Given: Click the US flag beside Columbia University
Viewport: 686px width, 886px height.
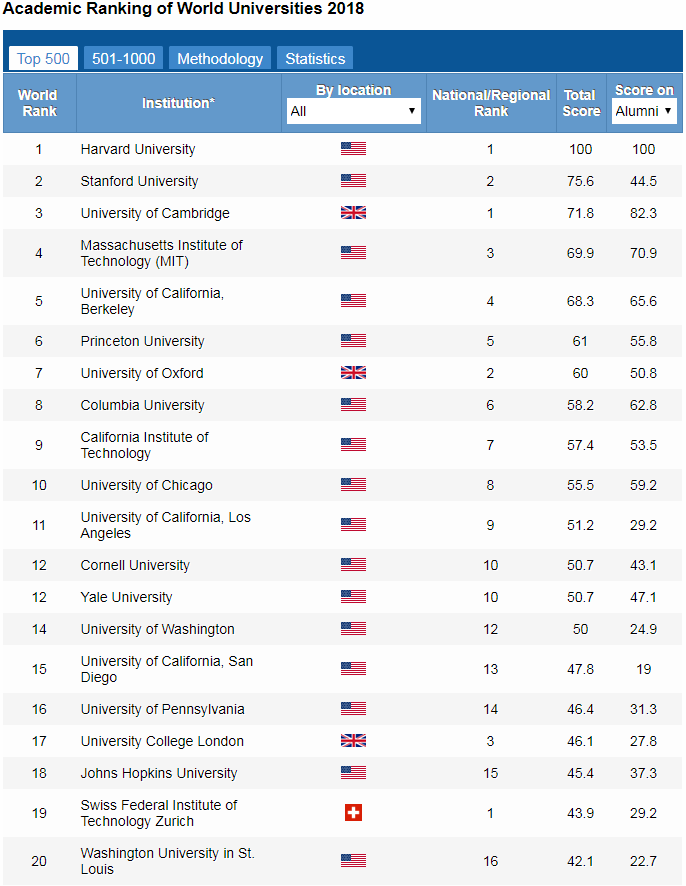Looking at the screenshot, I should (x=353, y=405).
